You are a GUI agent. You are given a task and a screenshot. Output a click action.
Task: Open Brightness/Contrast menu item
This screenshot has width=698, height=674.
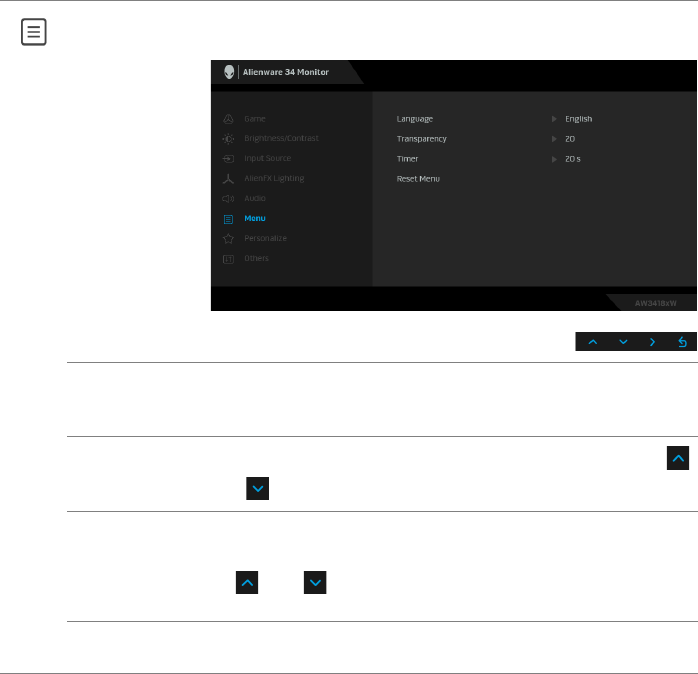(x=281, y=138)
